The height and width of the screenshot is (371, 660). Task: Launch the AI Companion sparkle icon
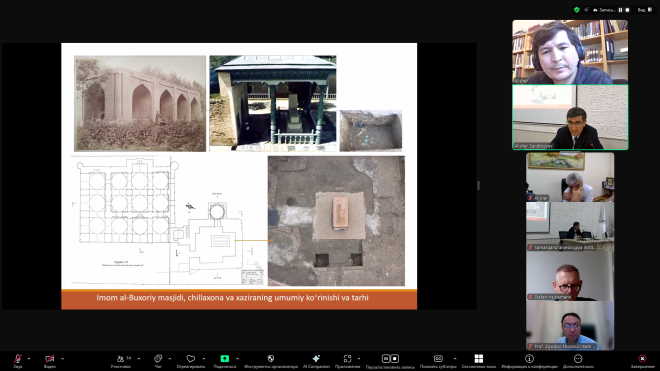point(316,359)
